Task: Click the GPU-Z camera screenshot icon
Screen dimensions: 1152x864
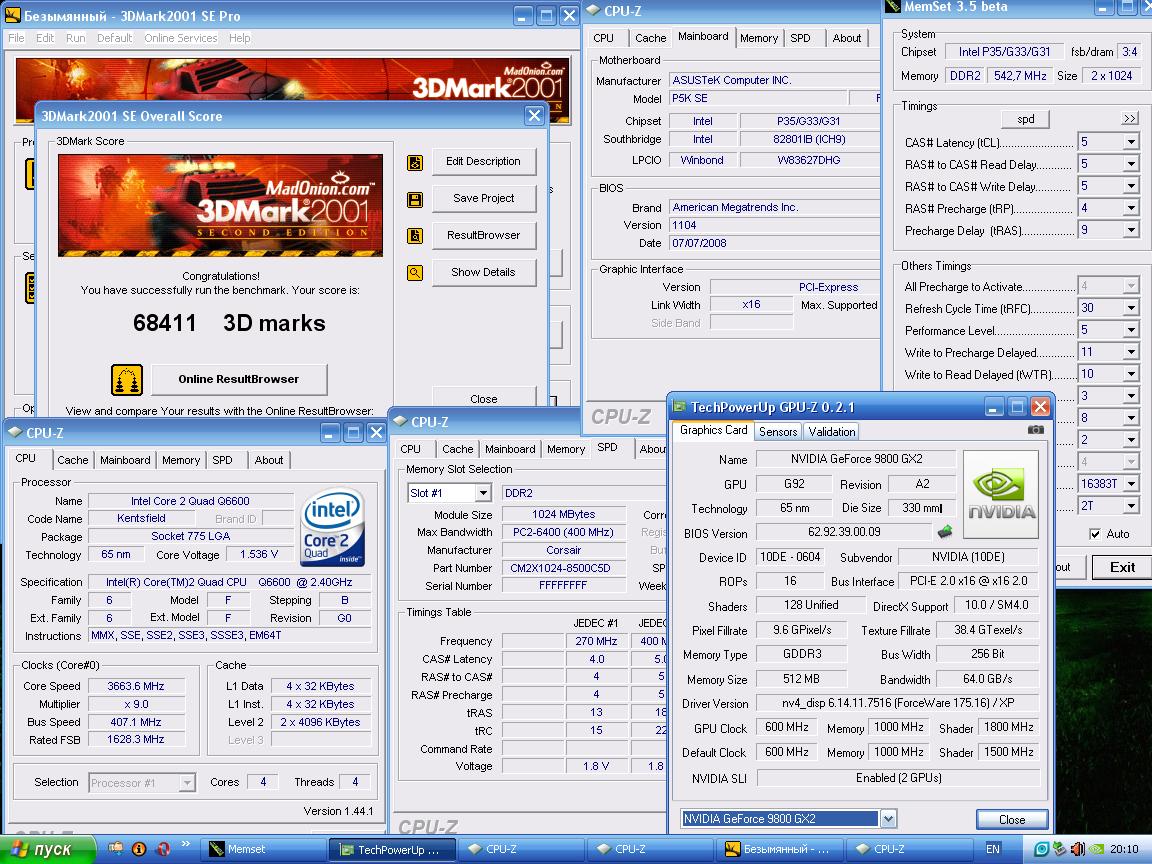Action: pos(1035,430)
